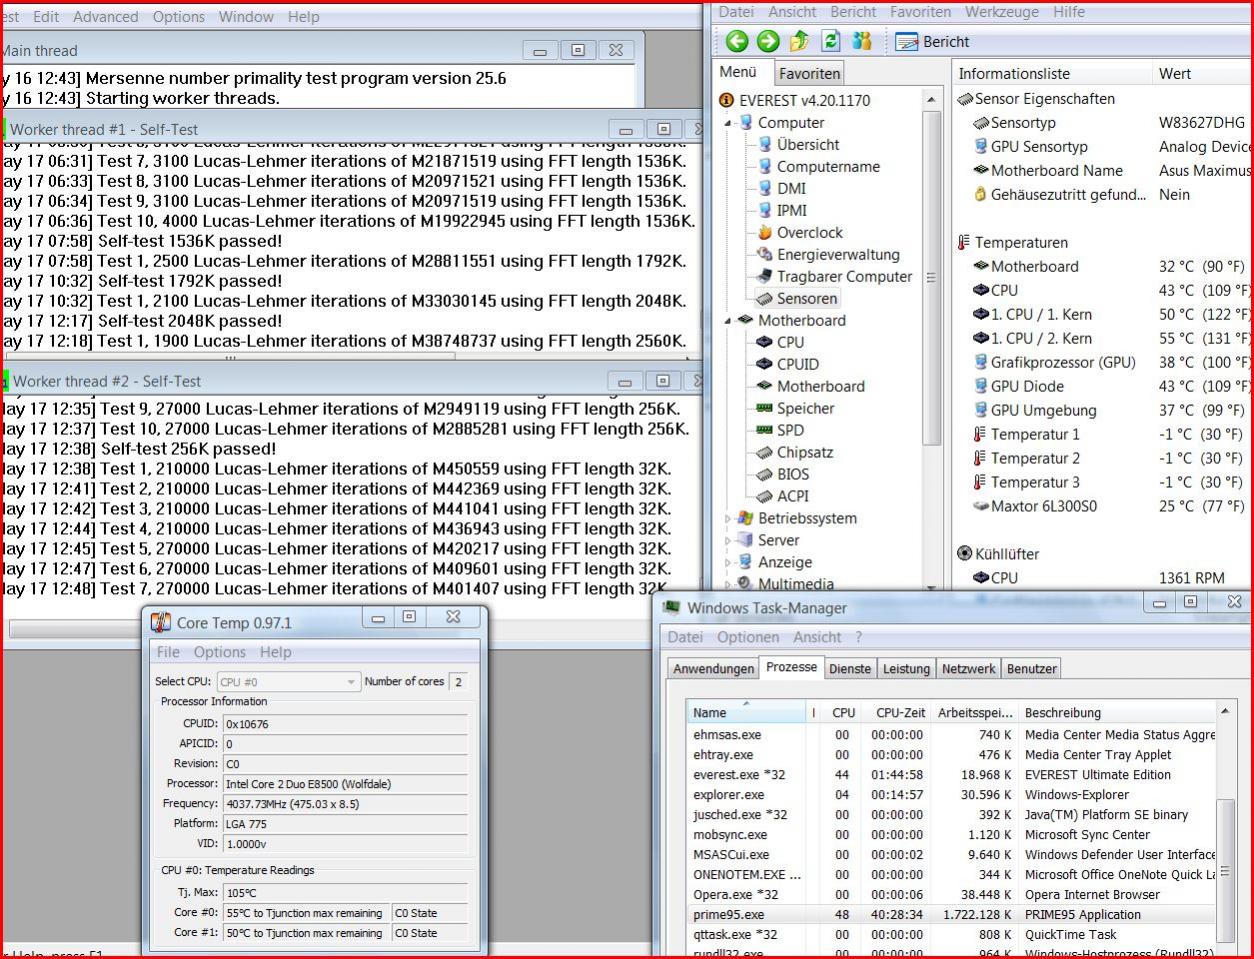Select the everest.exe *32 process row
This screenshot has width=1254, height=959.
tap(951, 775)
